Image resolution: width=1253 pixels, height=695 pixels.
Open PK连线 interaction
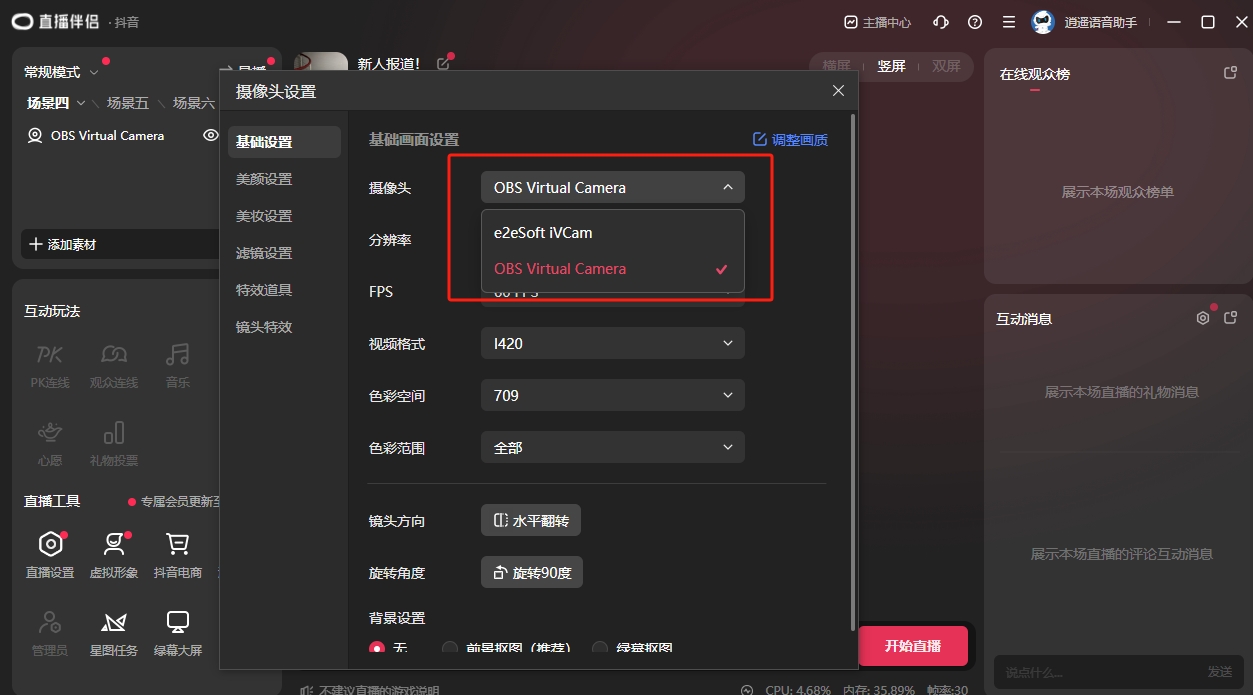coord(50,365)
